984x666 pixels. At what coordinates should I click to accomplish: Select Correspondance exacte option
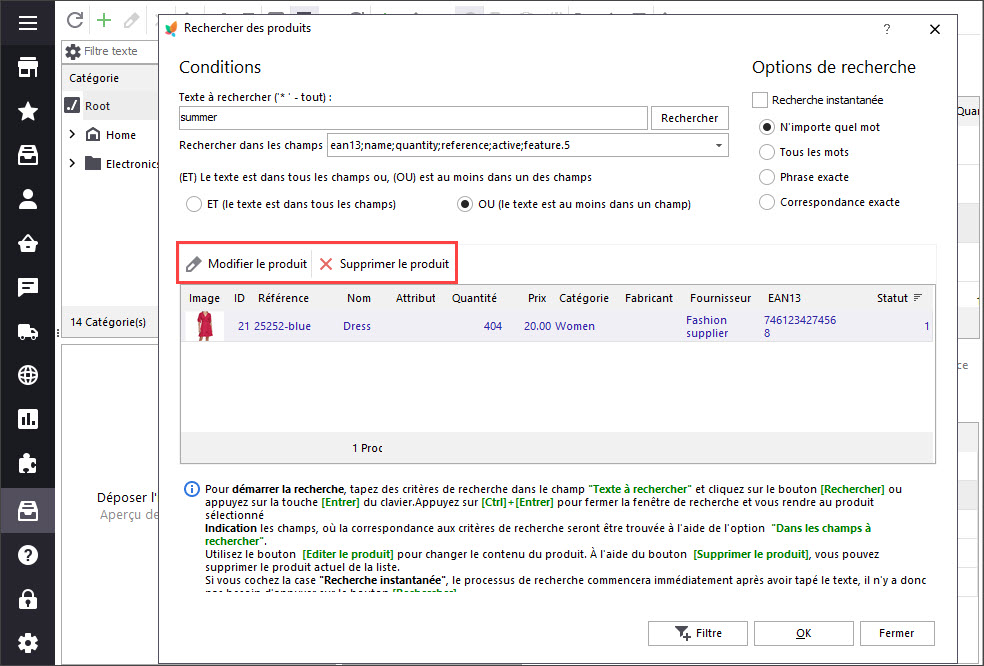click(766, 202)
